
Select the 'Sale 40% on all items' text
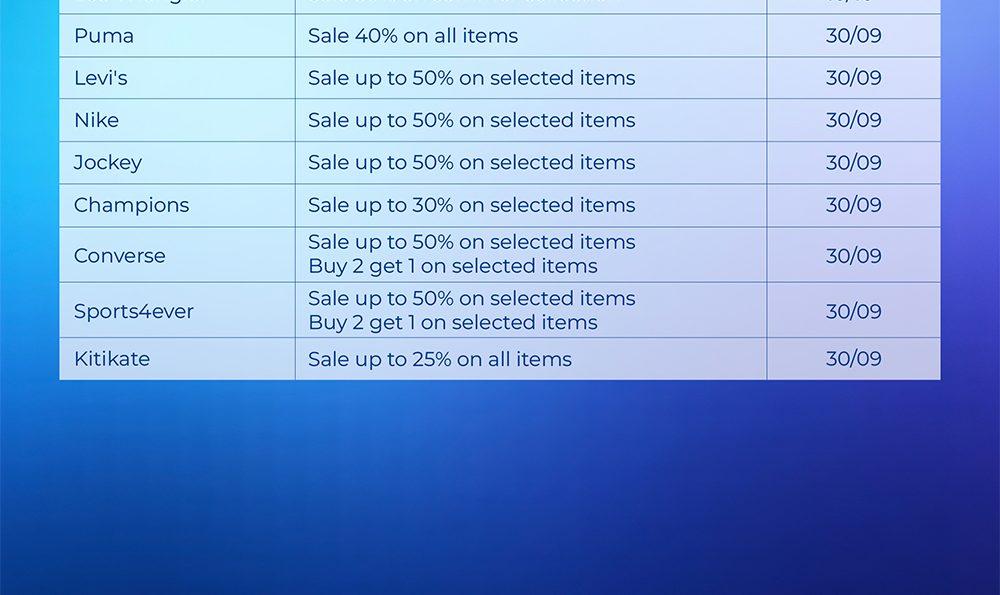point(413,36)
